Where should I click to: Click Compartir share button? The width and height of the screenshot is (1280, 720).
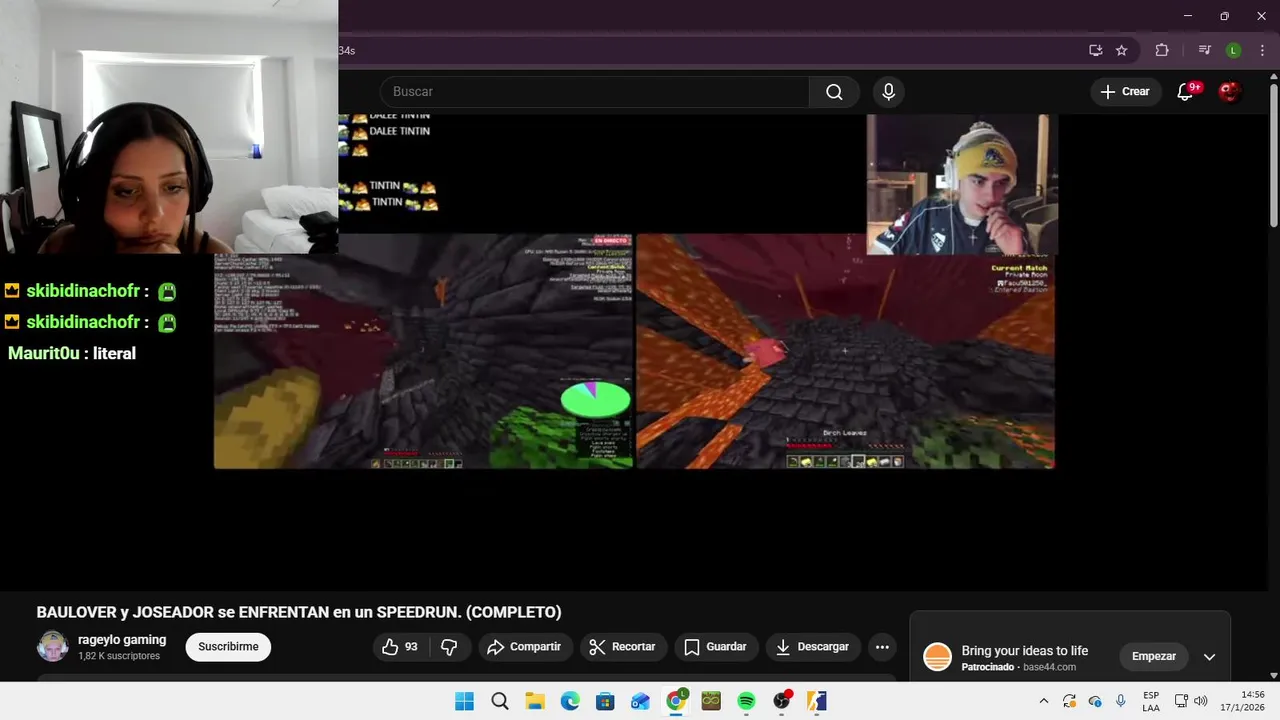[525, 647]
